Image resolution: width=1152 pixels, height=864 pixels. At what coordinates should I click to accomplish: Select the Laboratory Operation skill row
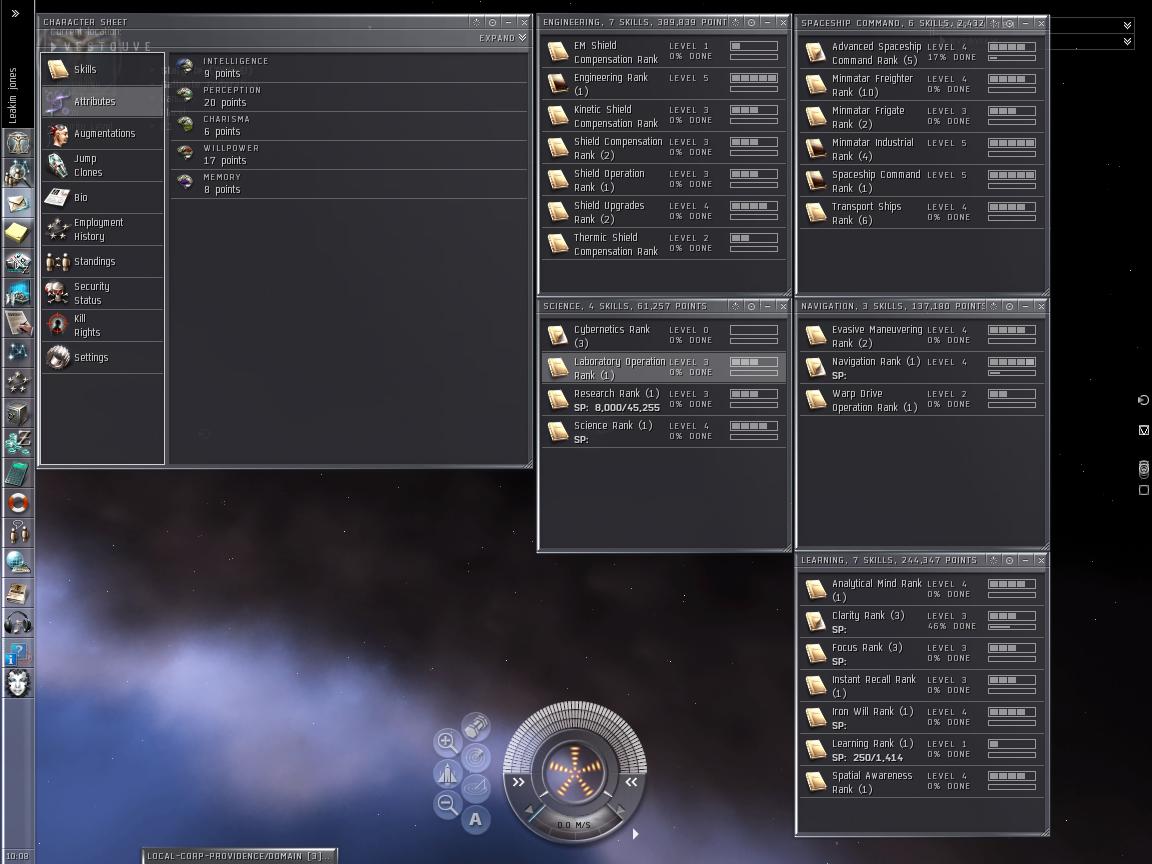(664, 368)
